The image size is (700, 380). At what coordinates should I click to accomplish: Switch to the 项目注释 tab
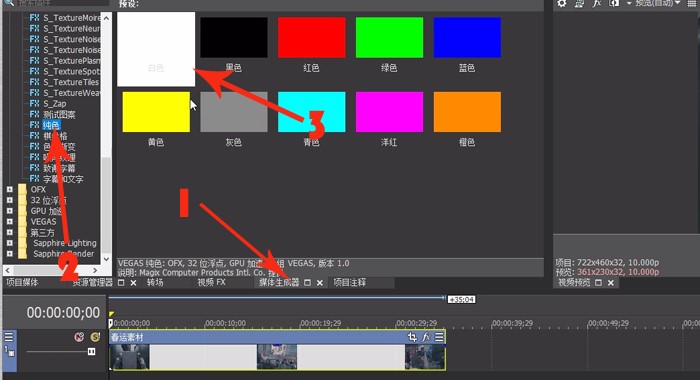point(350,283)
